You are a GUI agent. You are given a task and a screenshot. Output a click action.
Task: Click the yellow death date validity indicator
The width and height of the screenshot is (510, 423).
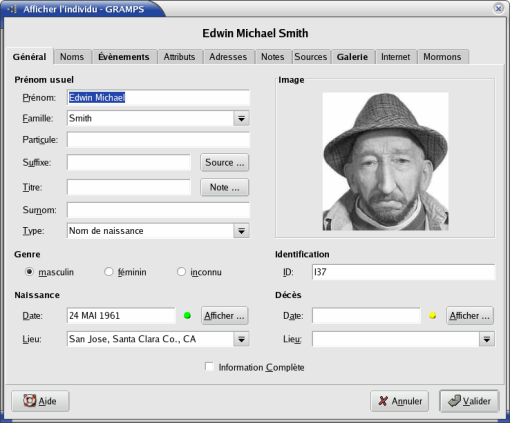pyautogui.click(x=433, y=315)
